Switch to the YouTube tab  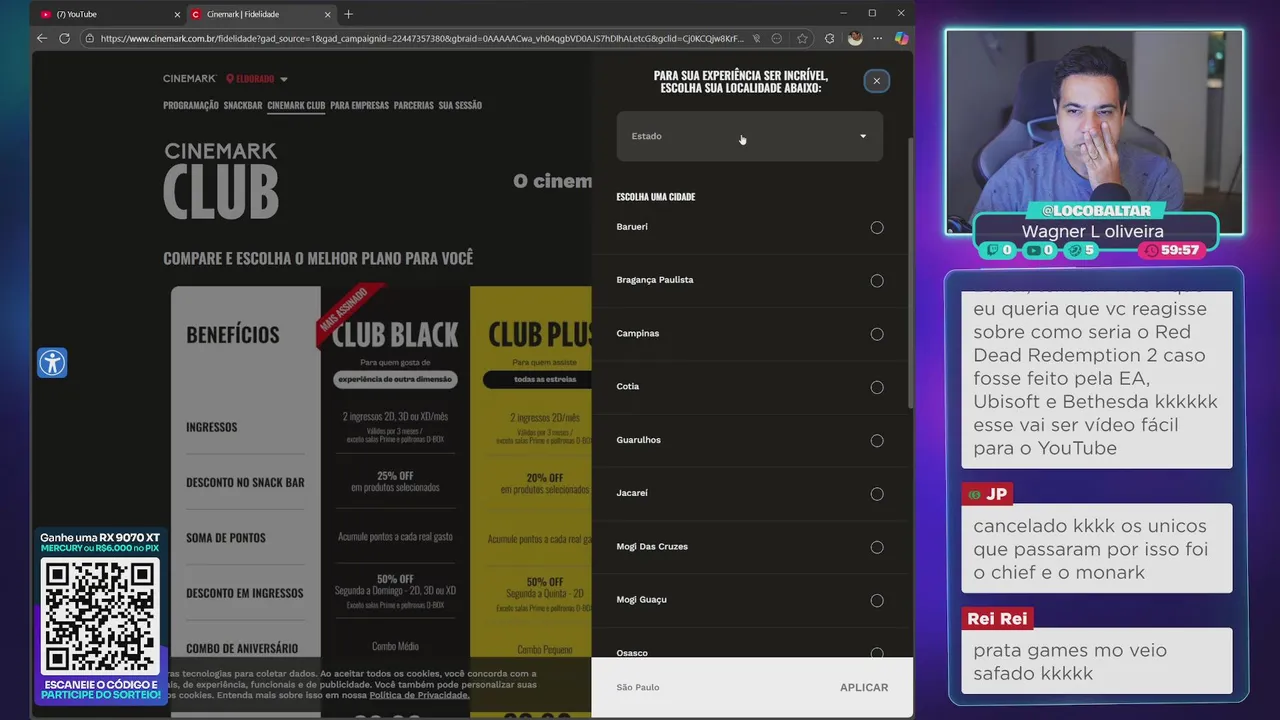(x=108, y=14)
